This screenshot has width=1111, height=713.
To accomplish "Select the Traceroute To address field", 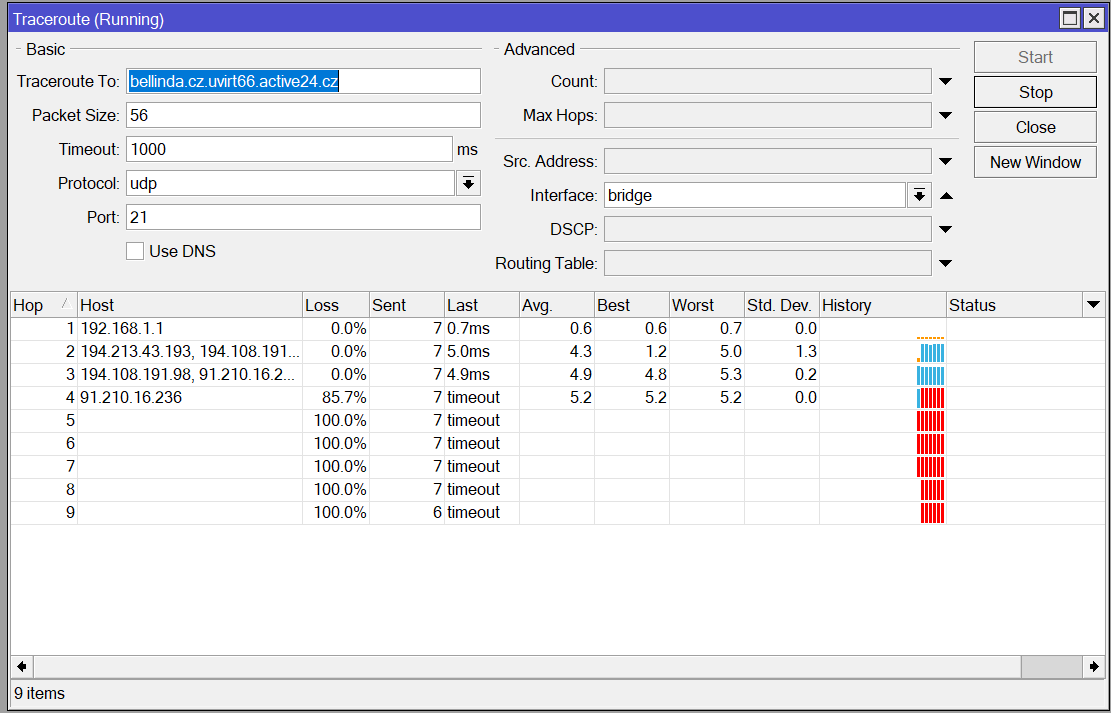I will pos(300,80).
